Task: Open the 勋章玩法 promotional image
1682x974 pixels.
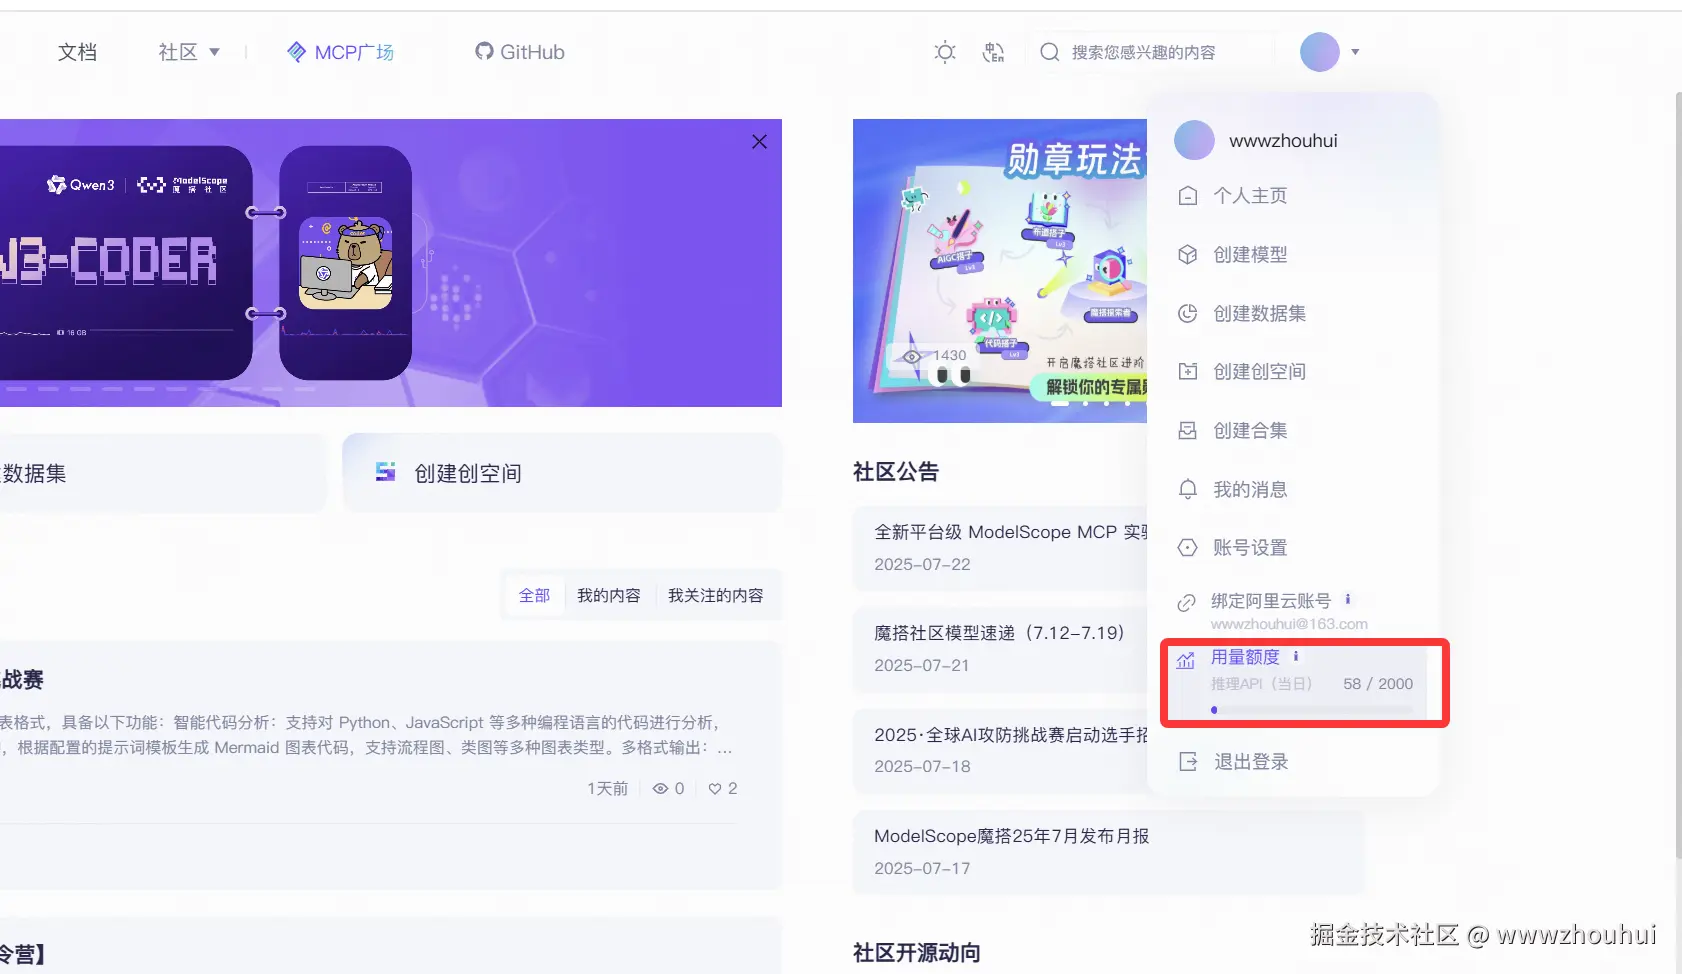Action: click(x=1000, y=271)
